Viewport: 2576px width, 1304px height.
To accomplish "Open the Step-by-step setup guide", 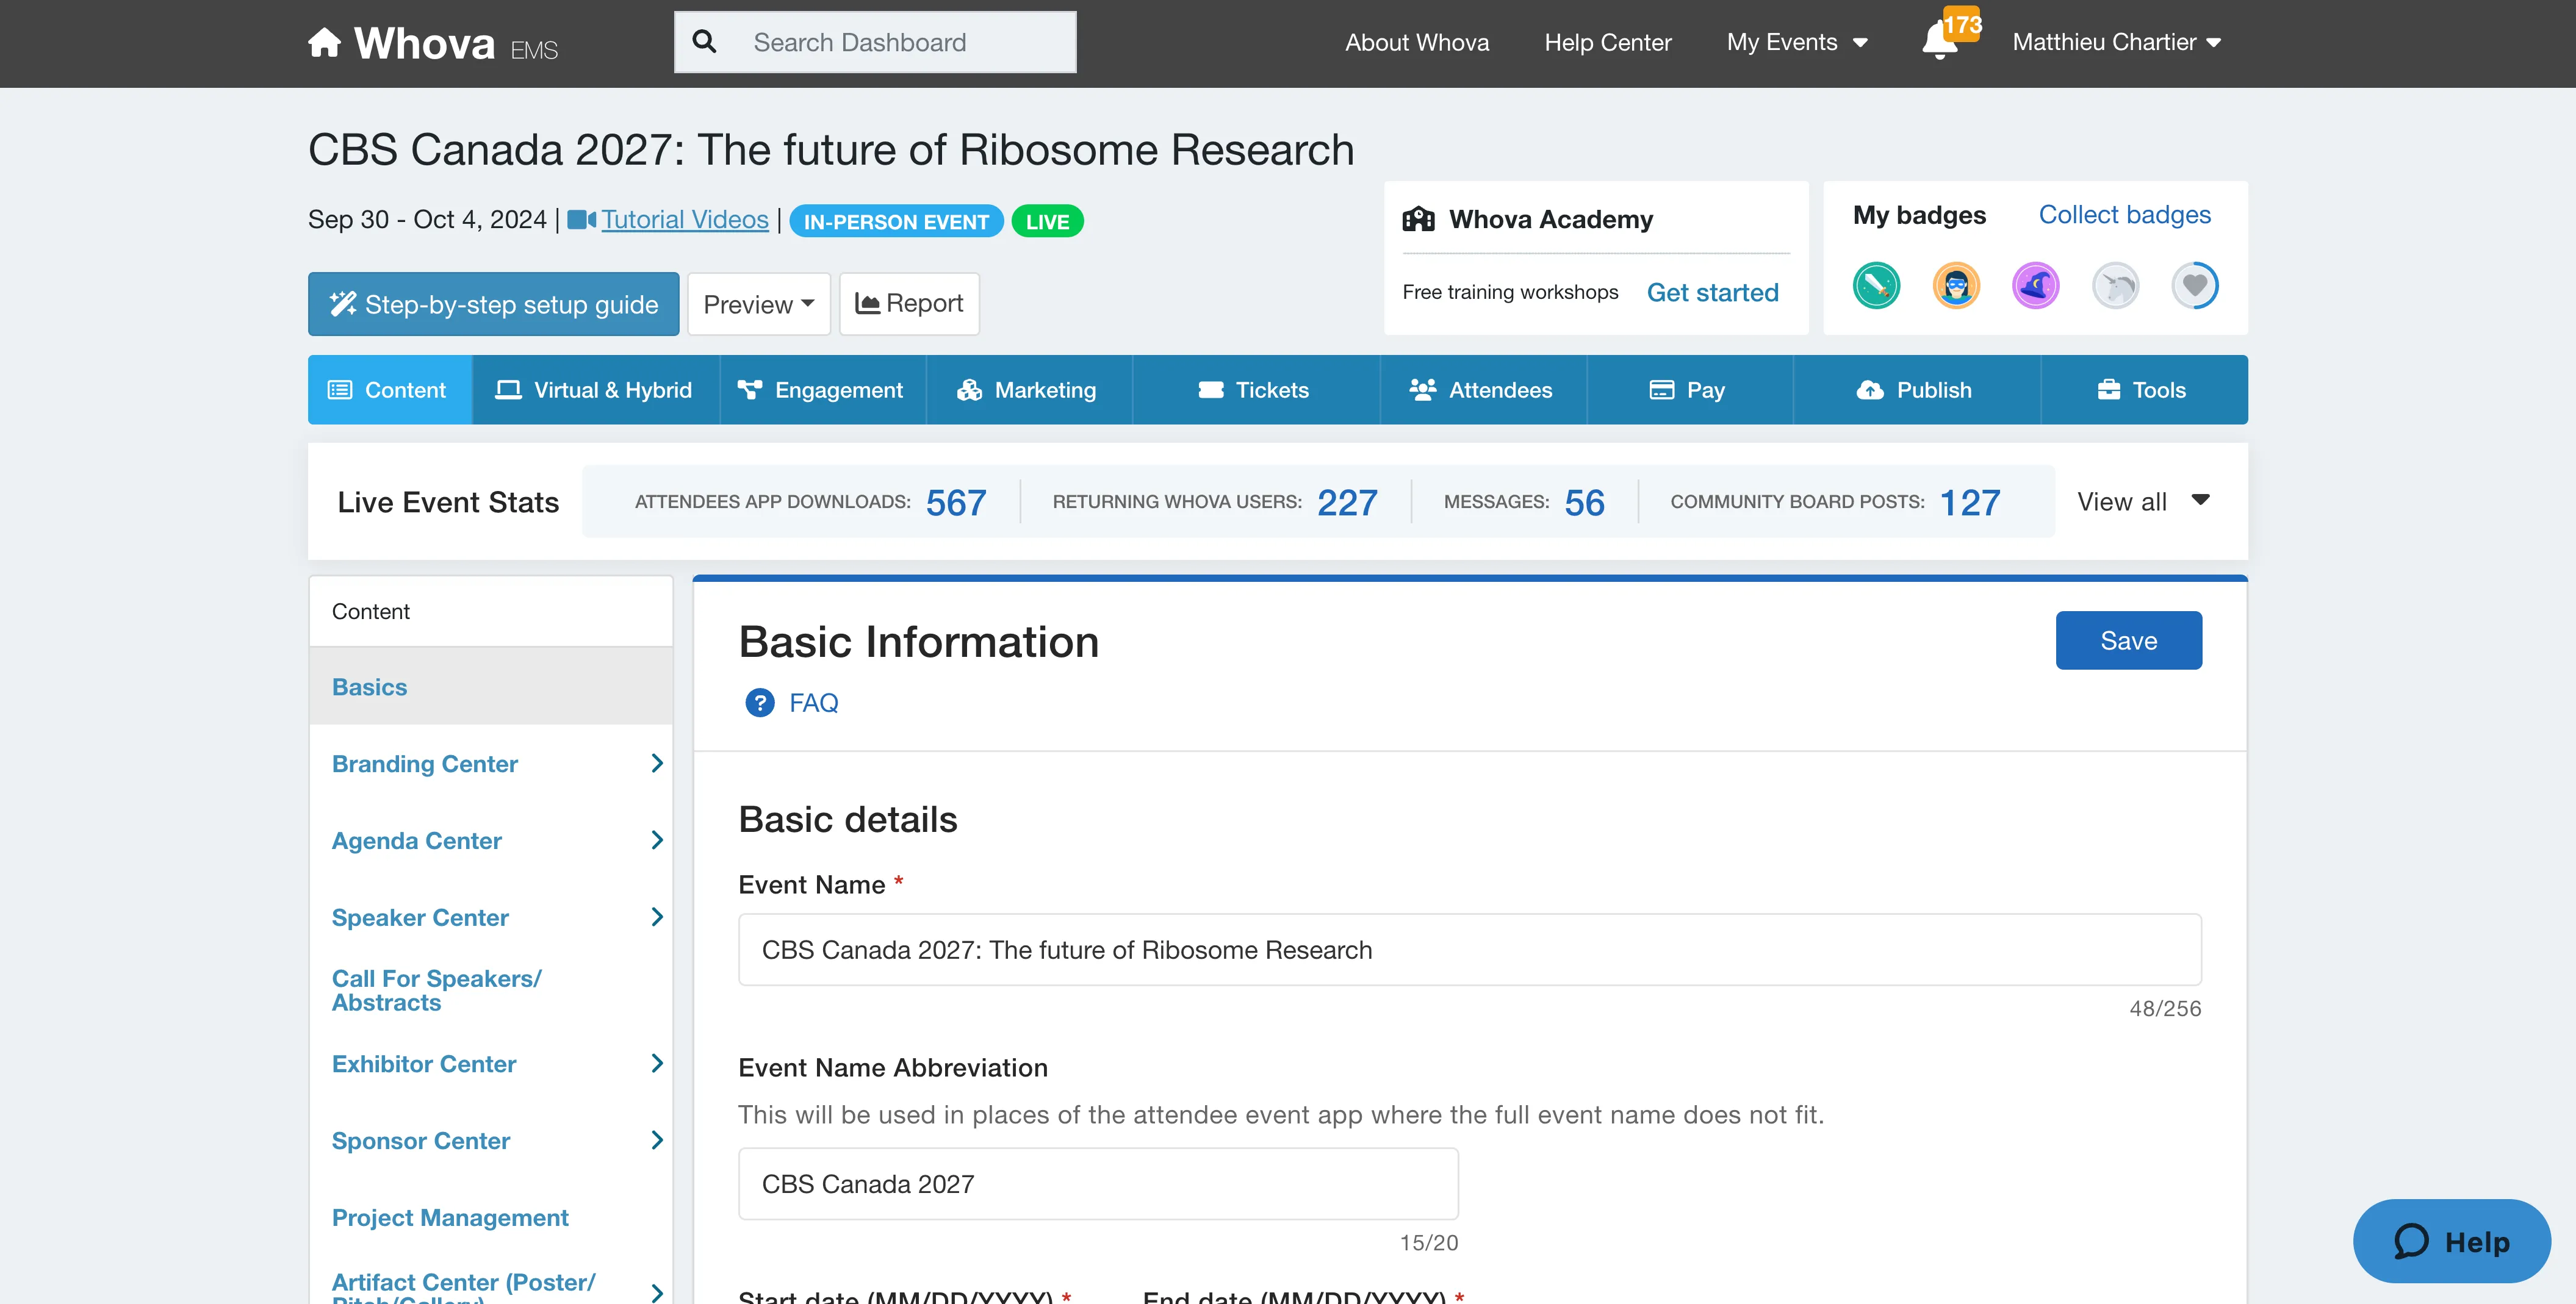I will pyautogui.click(x=494, y=304).
